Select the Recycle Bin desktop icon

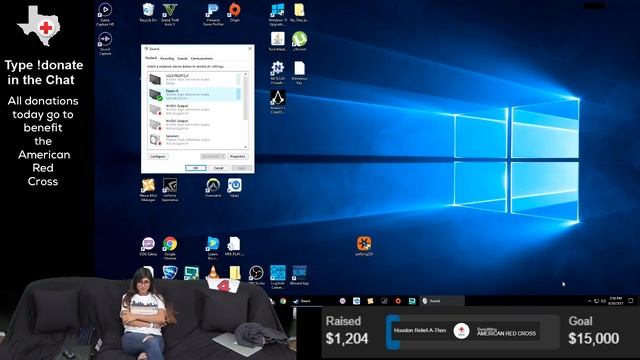point(148,13)
